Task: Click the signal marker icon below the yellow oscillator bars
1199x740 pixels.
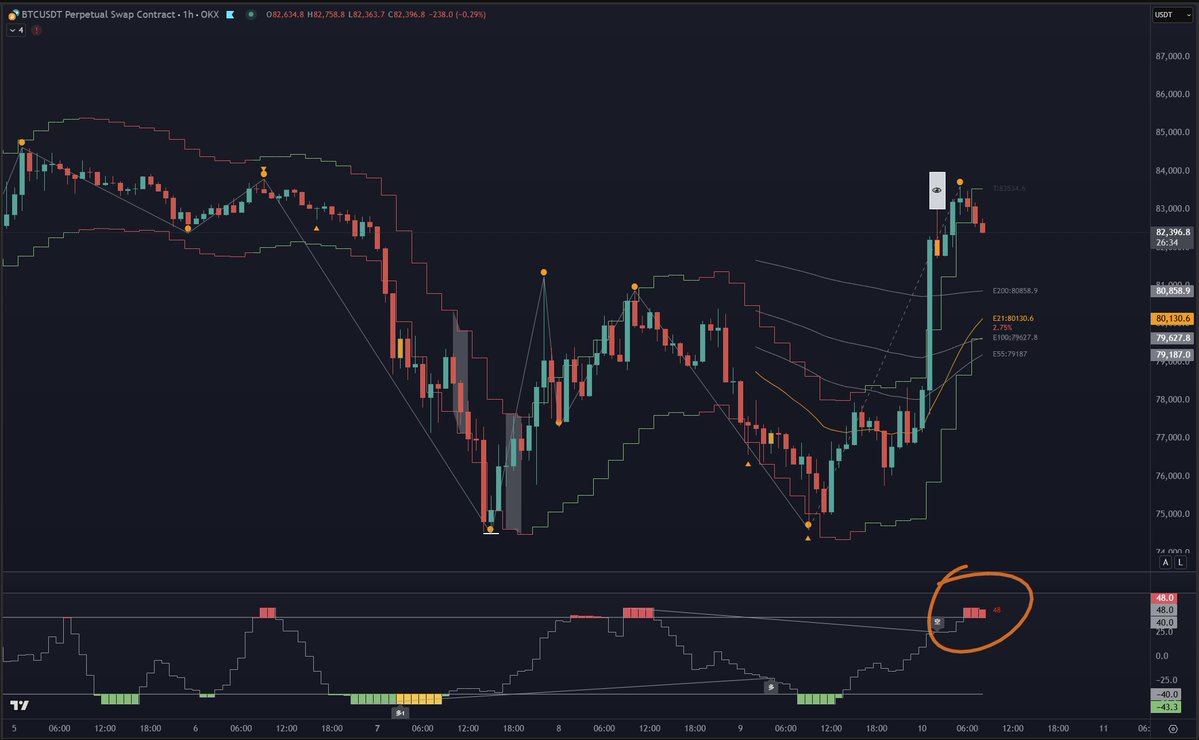Action: pos(400,712)
